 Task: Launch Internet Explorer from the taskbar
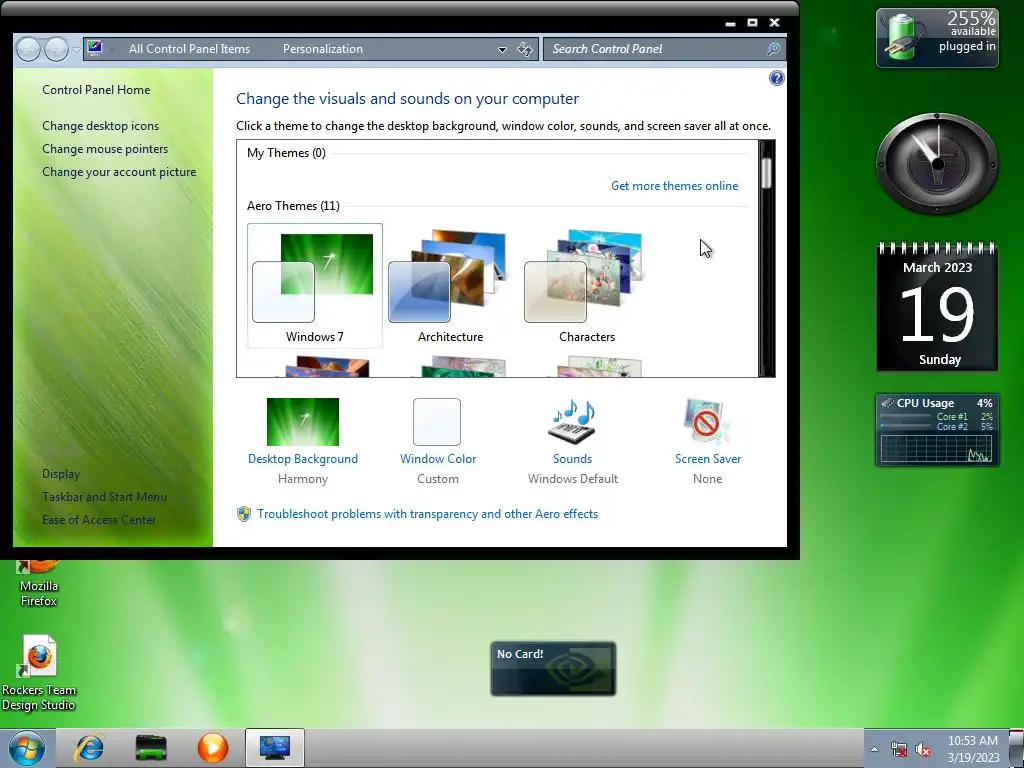tap(89, 748)
